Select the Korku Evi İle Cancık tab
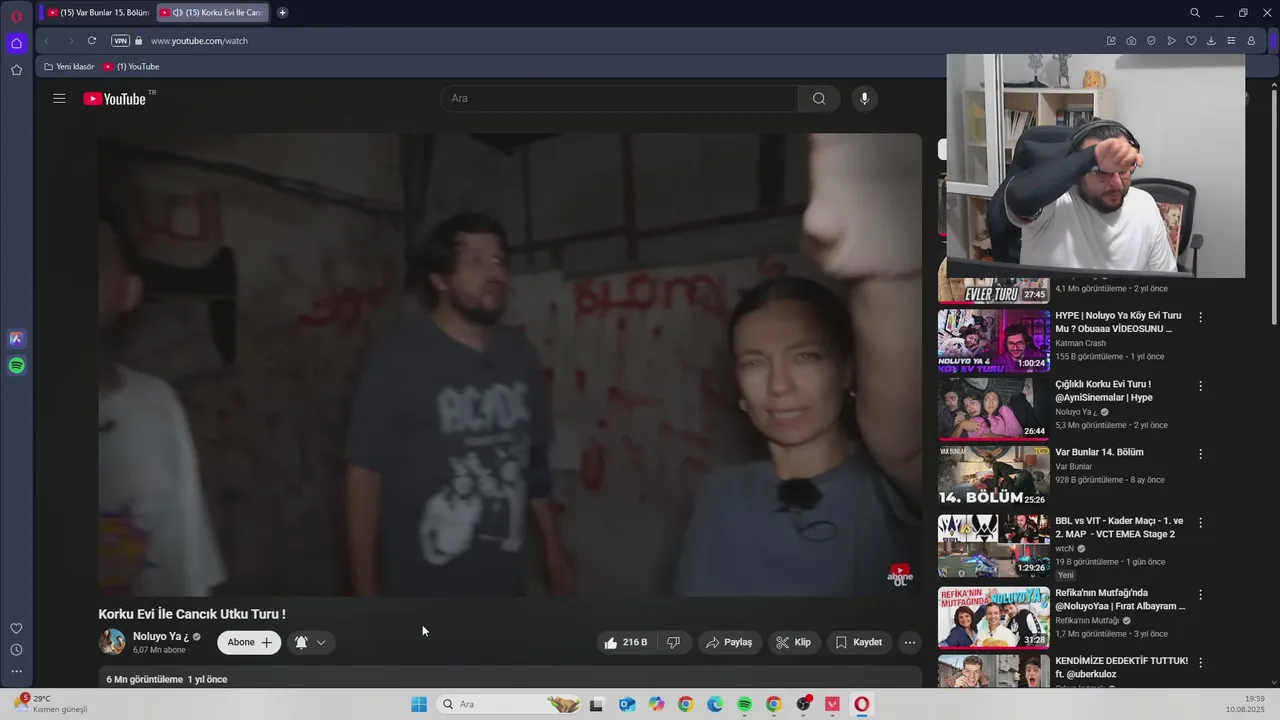1280x720 pixels. tap(213, 13)
